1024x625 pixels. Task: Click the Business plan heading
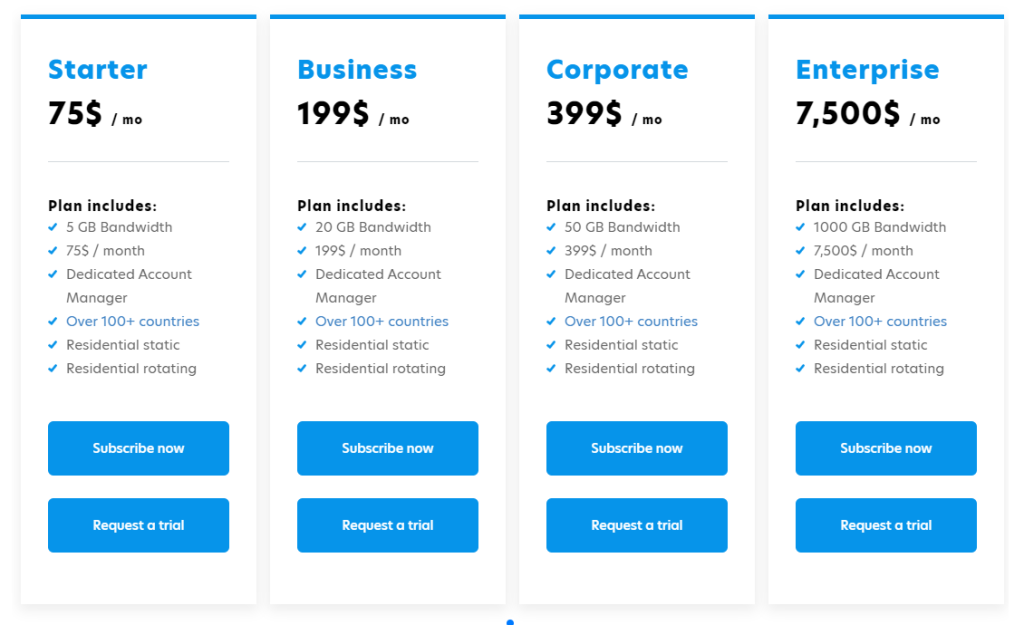(x=357, y=69)
